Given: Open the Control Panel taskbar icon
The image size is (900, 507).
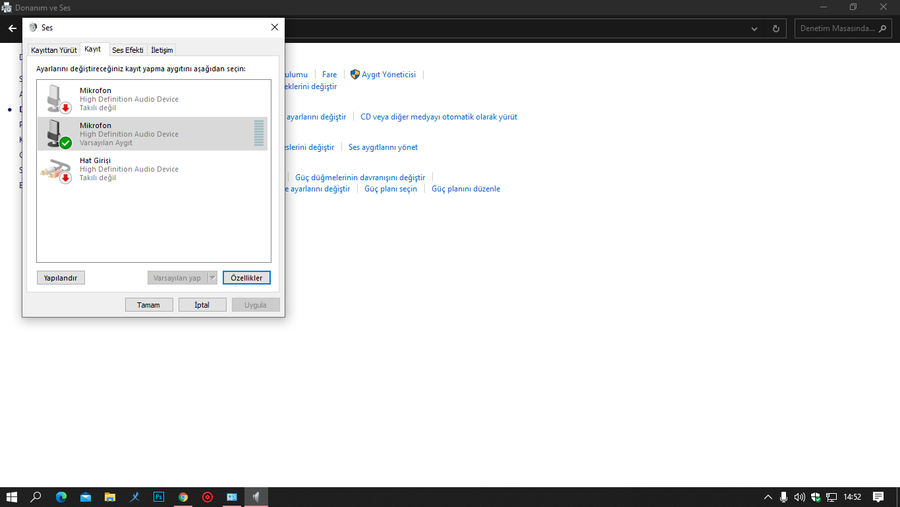Looking at the screenshot, I should 232,497.
